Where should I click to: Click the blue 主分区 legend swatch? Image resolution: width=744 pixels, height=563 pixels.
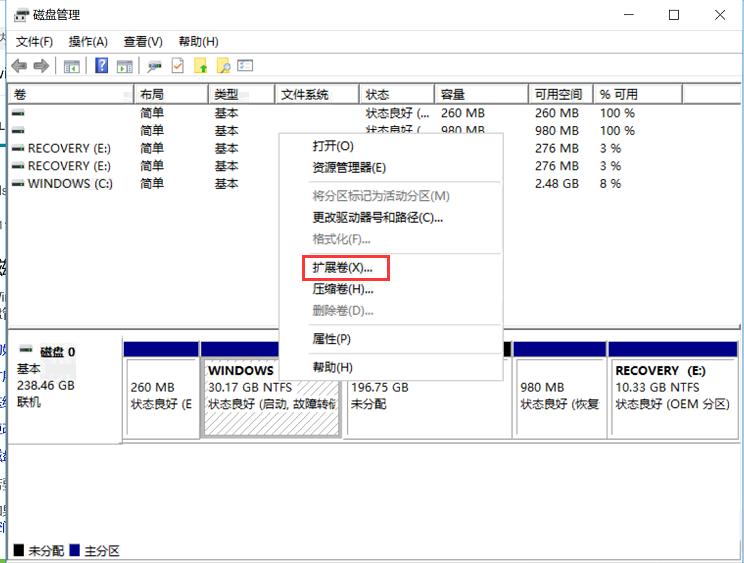tap(74, 550)
